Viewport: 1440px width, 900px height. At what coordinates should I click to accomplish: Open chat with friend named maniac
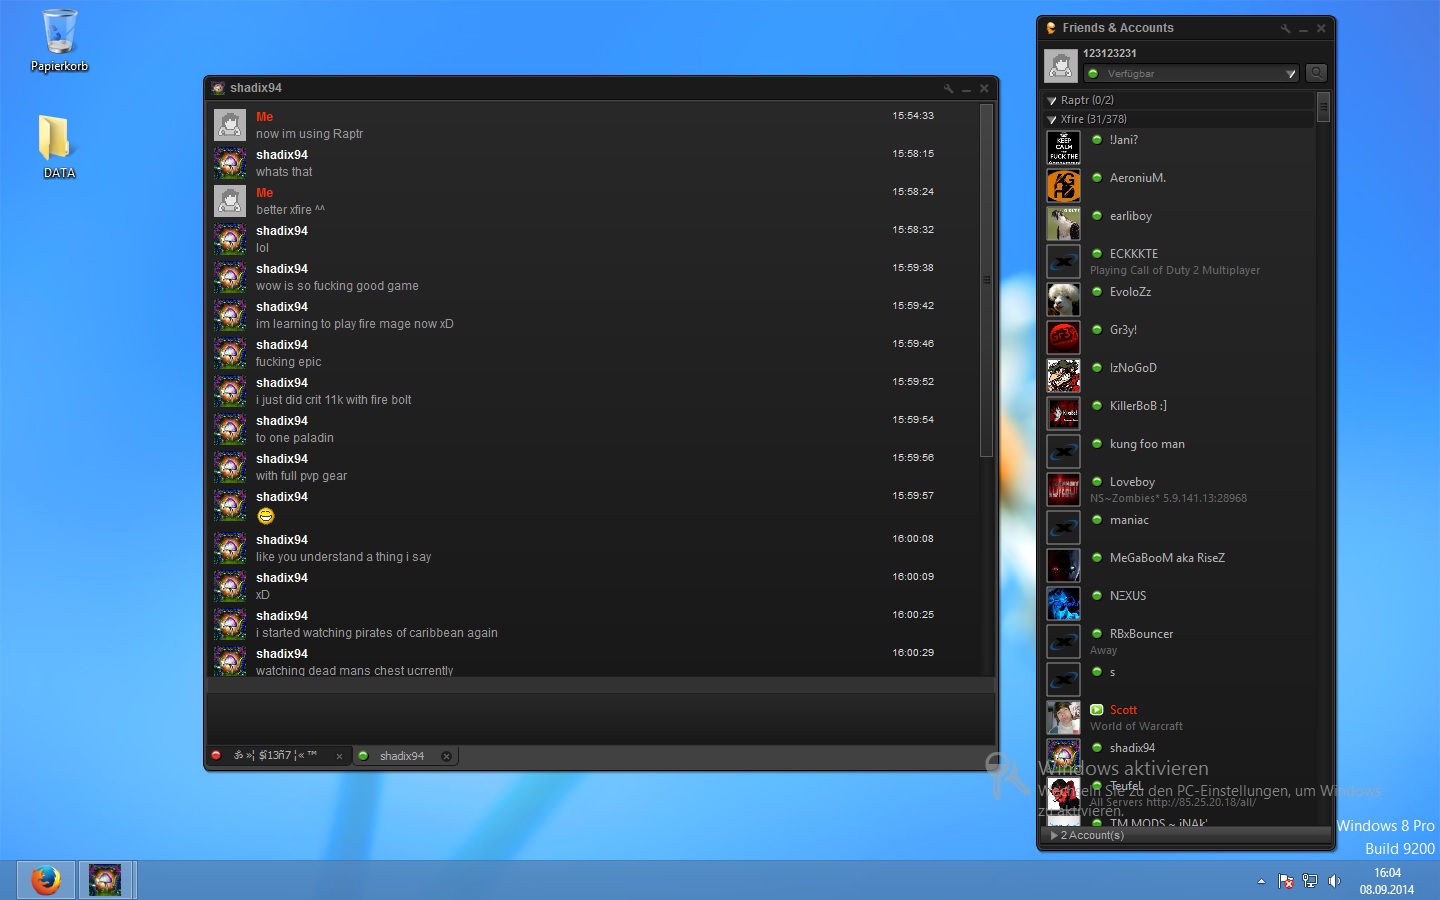click(1129, 520)
